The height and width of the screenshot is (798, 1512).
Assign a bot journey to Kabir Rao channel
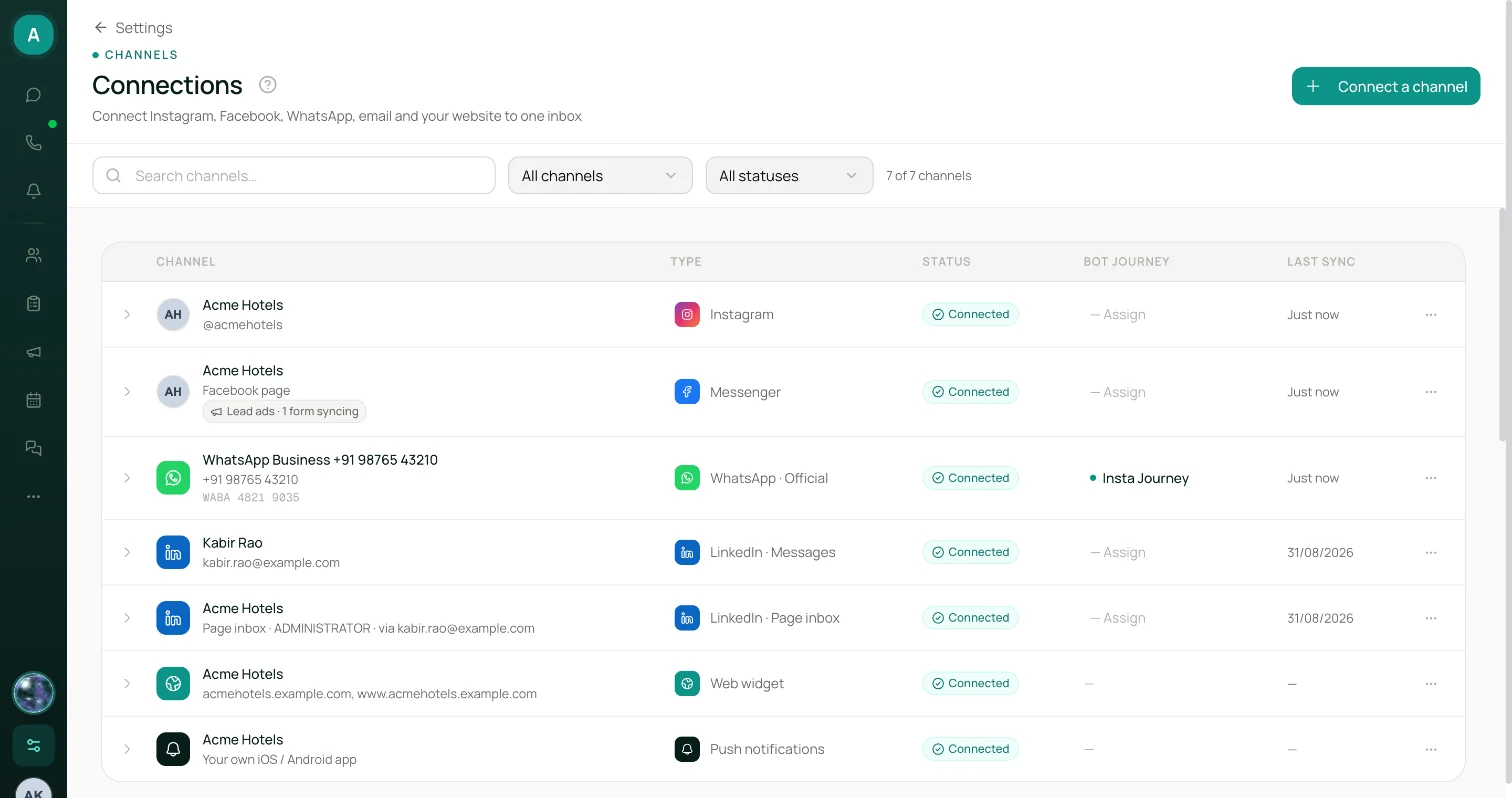pos(1117,552)
